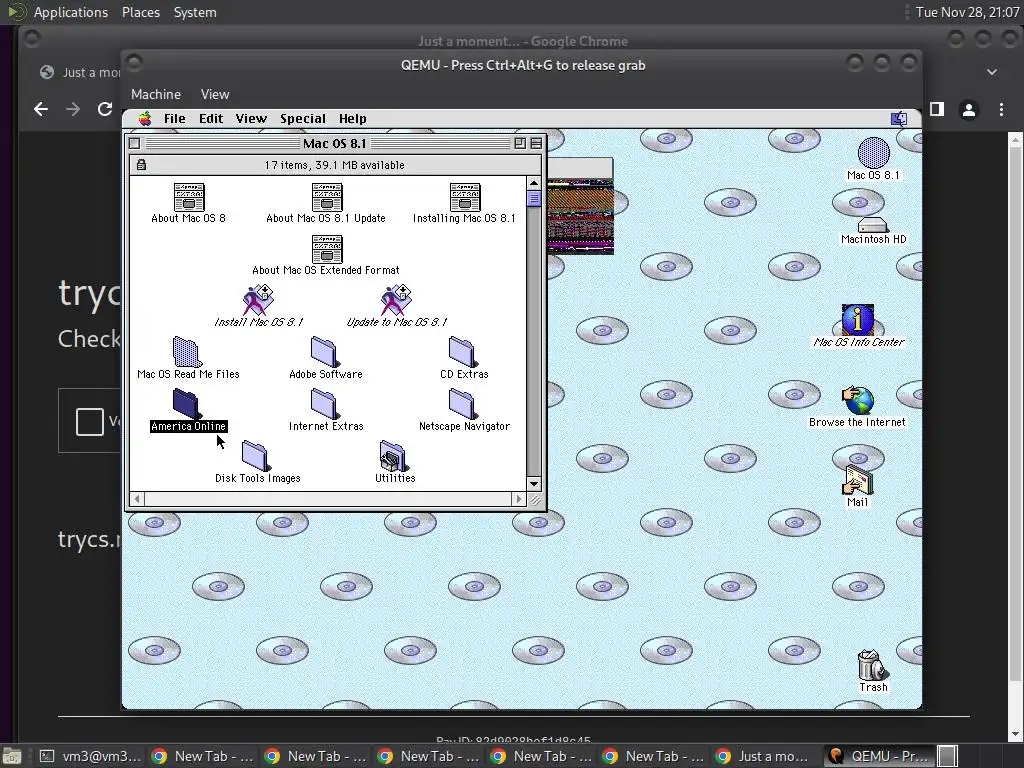Select the Install Mac OS 8.1 installer icon
Viewport: 1024px width, 768px height.
259,300
